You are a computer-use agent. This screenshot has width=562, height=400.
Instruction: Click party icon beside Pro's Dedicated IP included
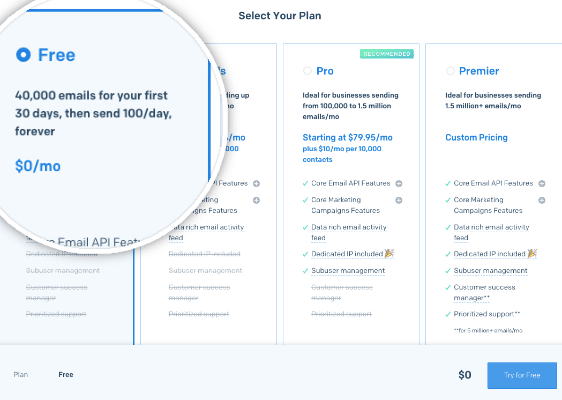coord(389,253)
